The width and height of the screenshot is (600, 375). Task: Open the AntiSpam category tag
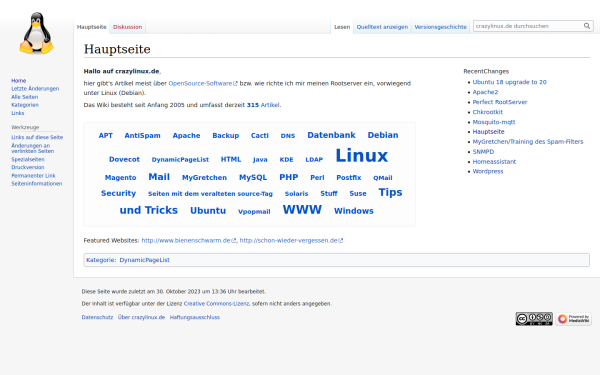coord(142,135)
